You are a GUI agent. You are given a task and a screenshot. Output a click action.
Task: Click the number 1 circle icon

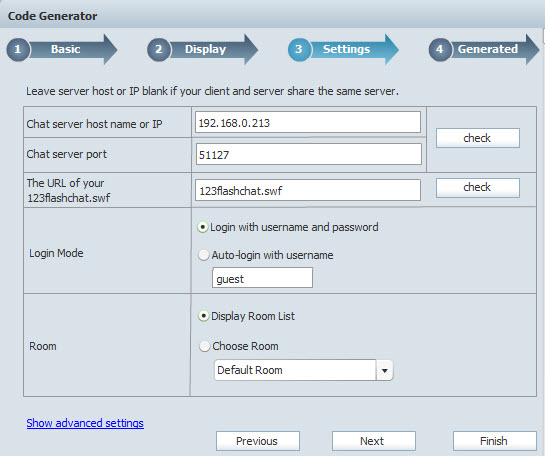18,49
